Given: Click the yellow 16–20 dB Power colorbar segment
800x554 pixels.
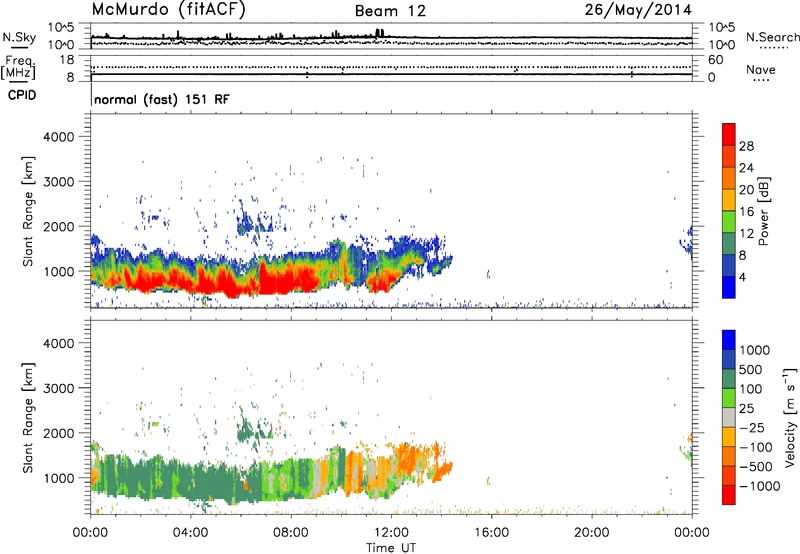Looking at the screenshot, I should tap(729, 199).
